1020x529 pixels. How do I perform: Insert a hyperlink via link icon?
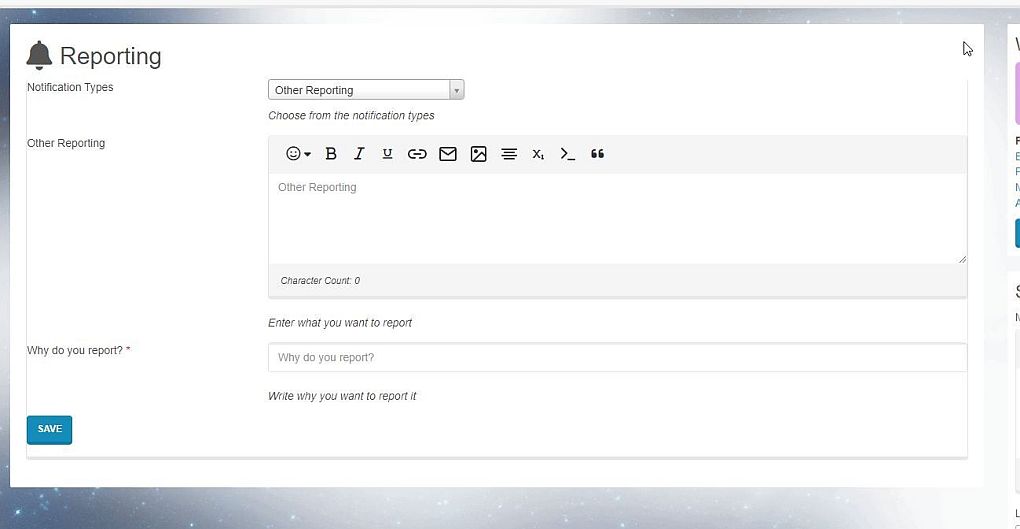click(x=417, y=154)
